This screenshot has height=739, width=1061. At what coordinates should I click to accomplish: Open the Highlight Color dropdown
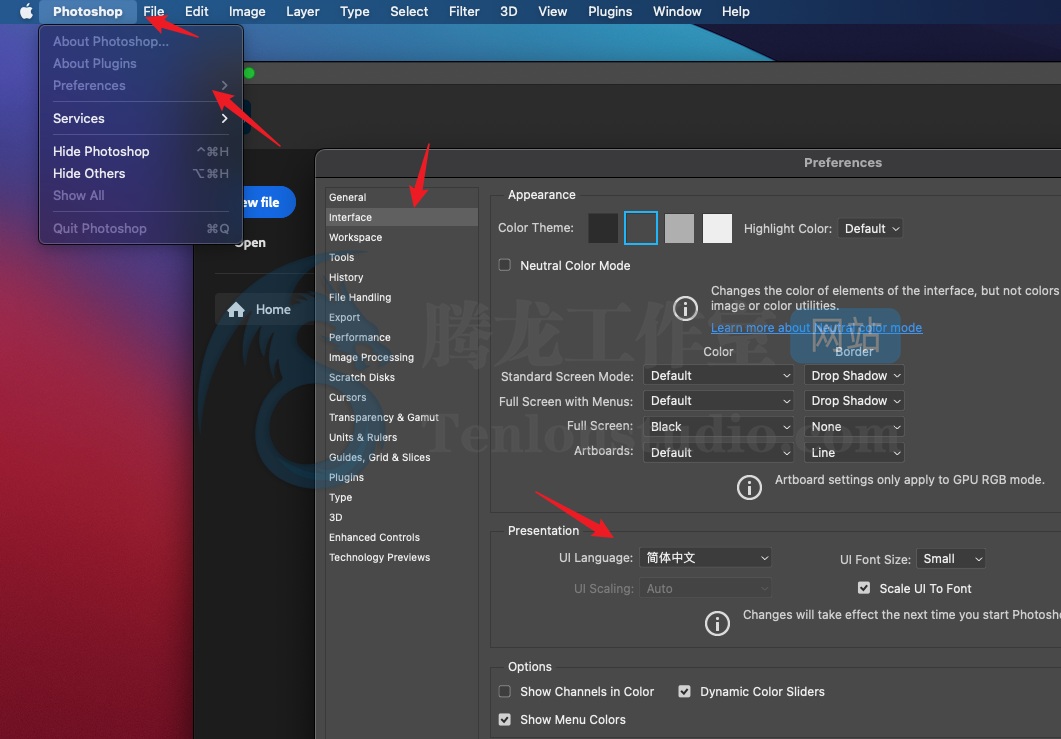tap(870, 229)
